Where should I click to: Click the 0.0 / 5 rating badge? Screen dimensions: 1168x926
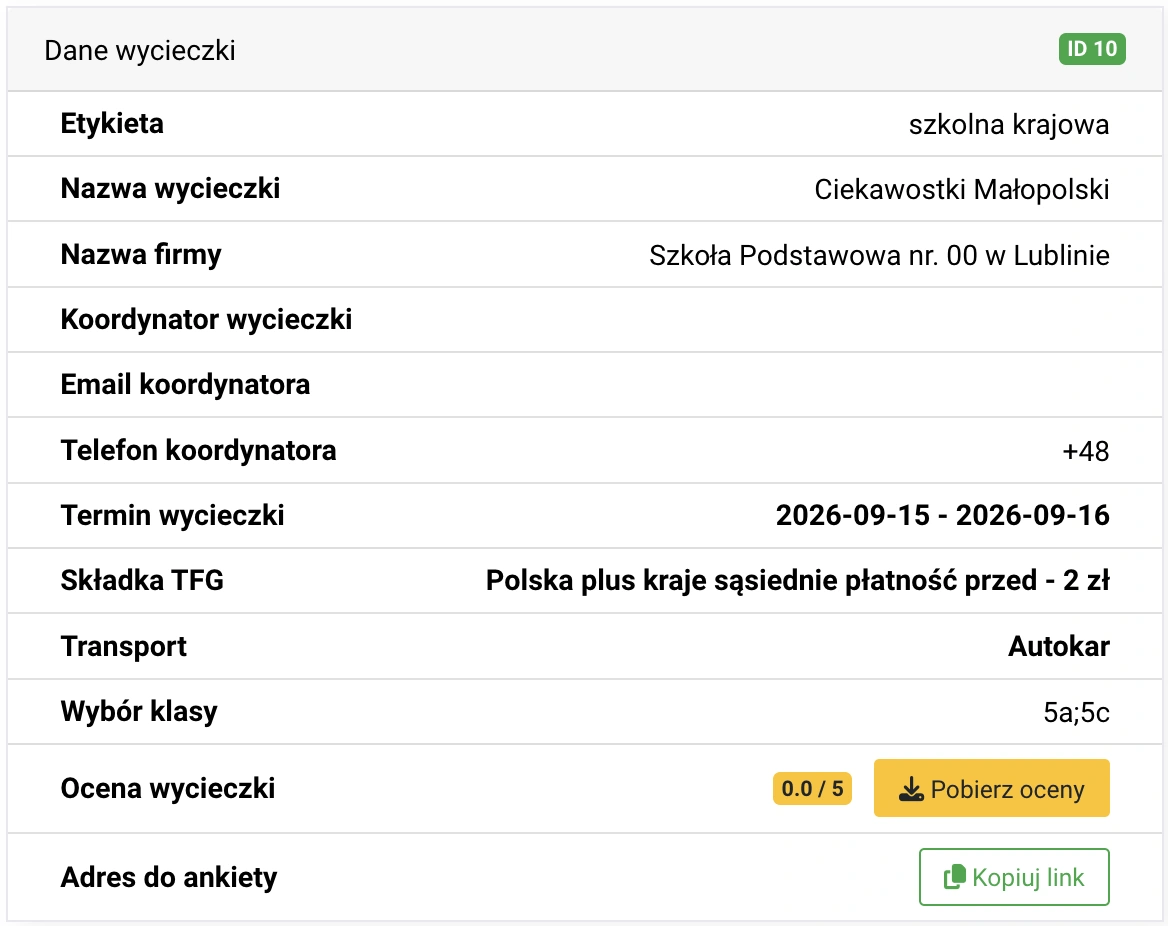[812, 788]
